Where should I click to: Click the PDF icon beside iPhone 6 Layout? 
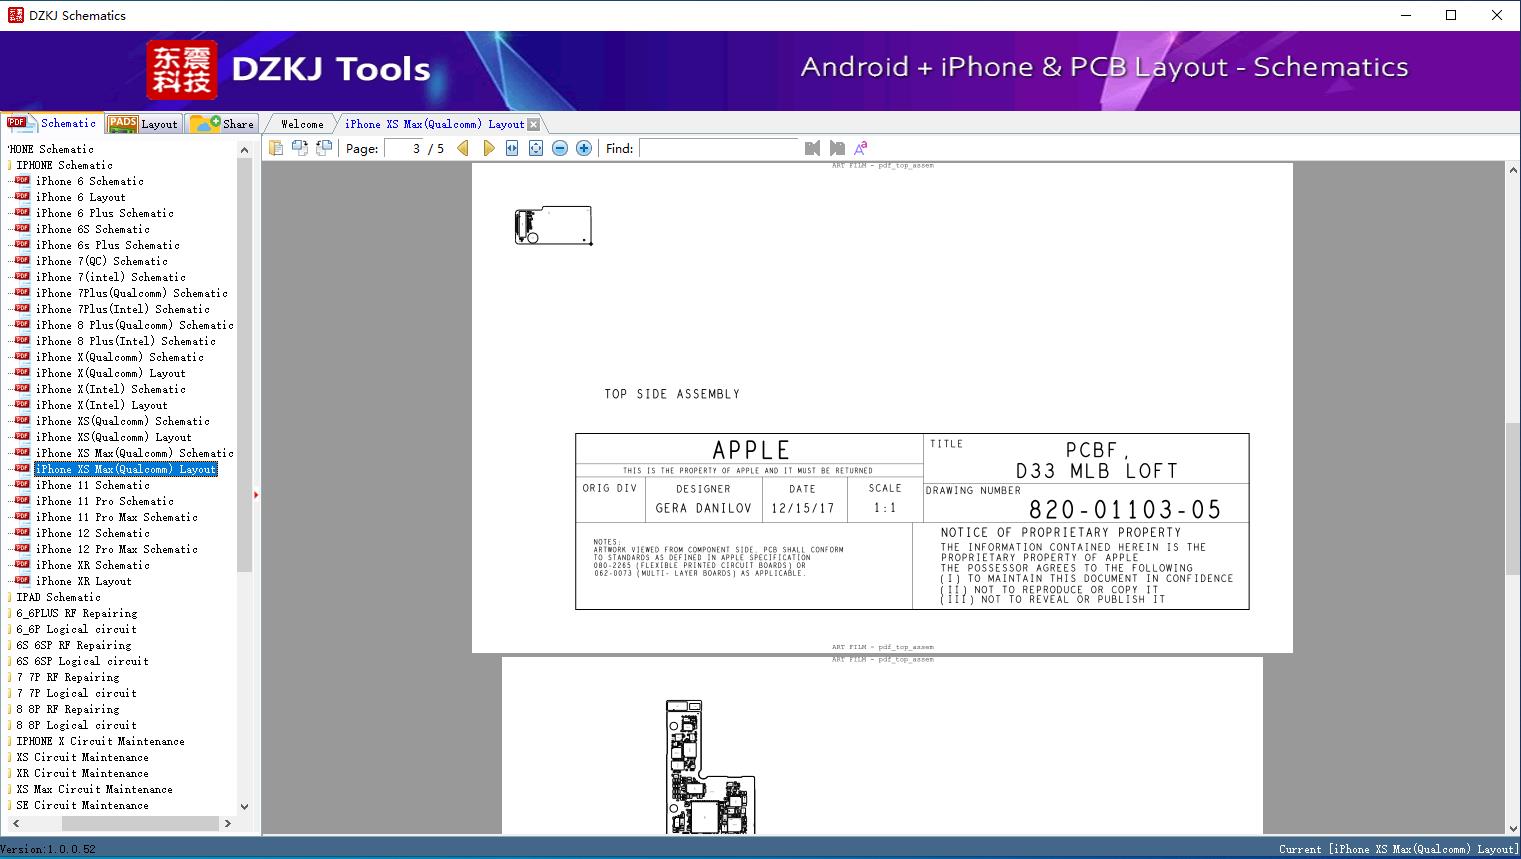(22, 197)
